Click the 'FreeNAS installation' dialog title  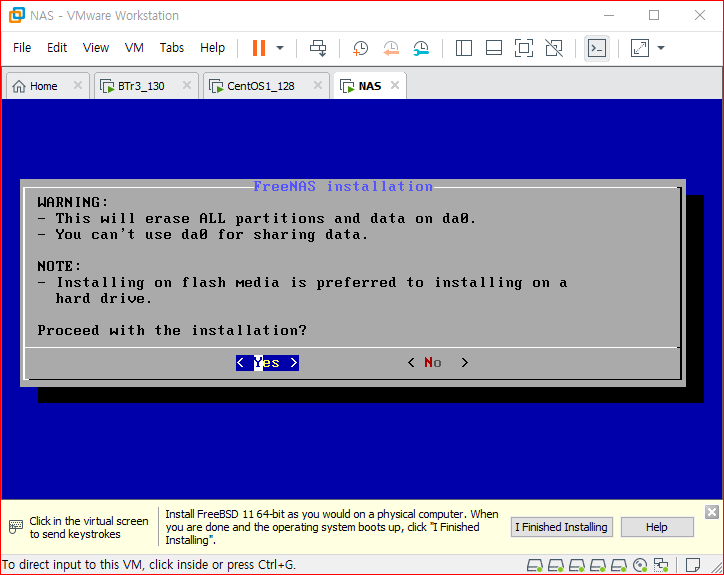click(x=343, y=186)
